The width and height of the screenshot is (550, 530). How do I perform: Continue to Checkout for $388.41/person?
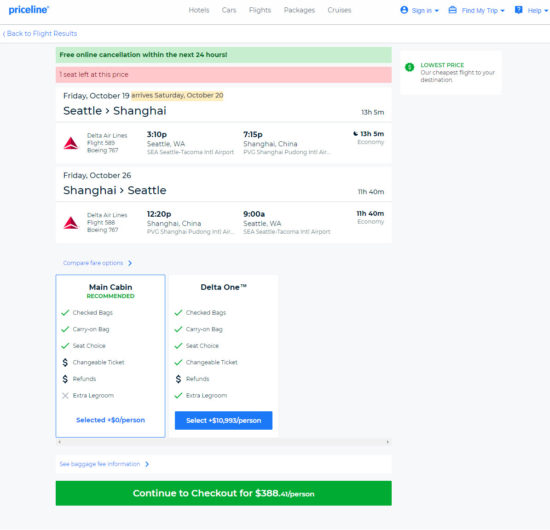[223, 493]
